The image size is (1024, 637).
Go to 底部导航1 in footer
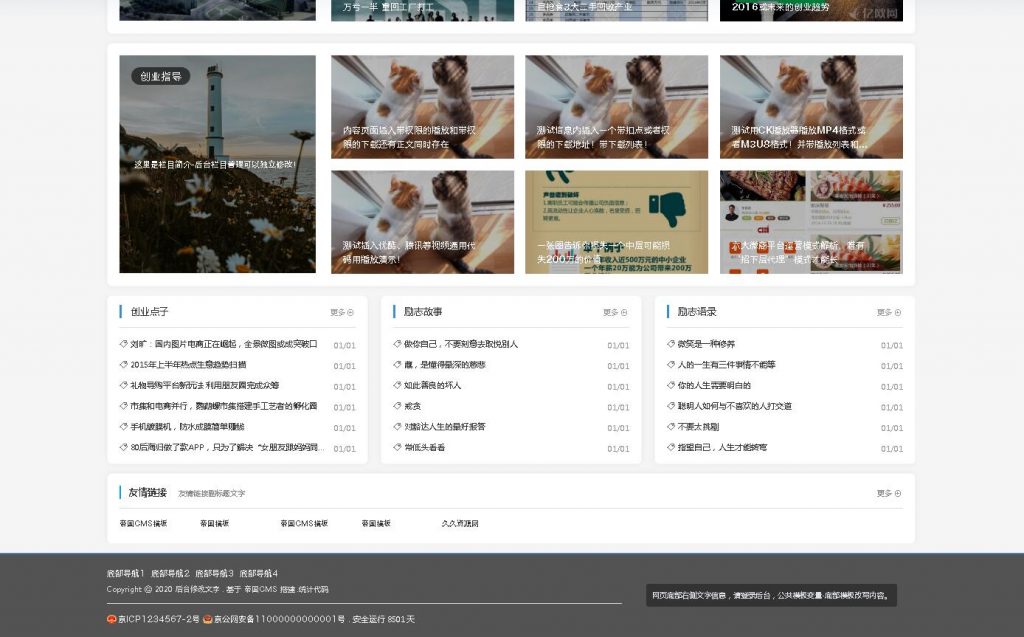point(125,574)
